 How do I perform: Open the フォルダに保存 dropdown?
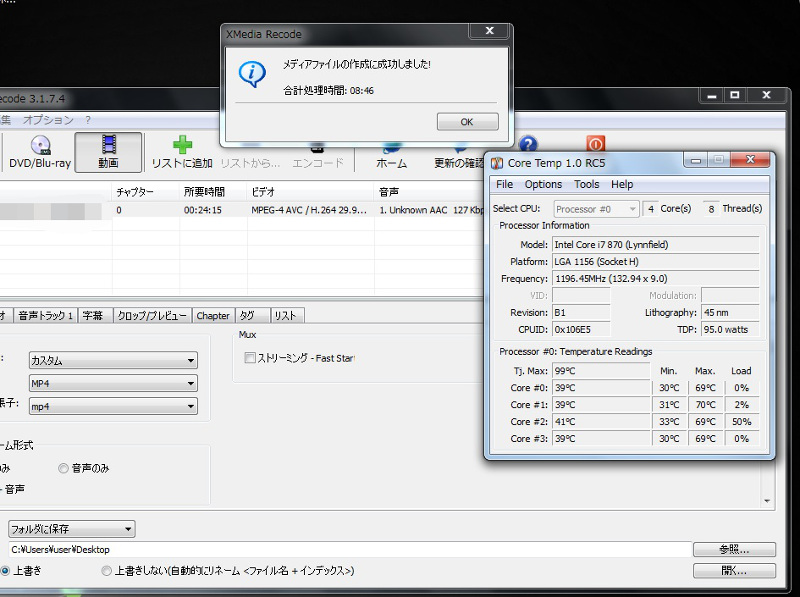click(x=71, y=529)
